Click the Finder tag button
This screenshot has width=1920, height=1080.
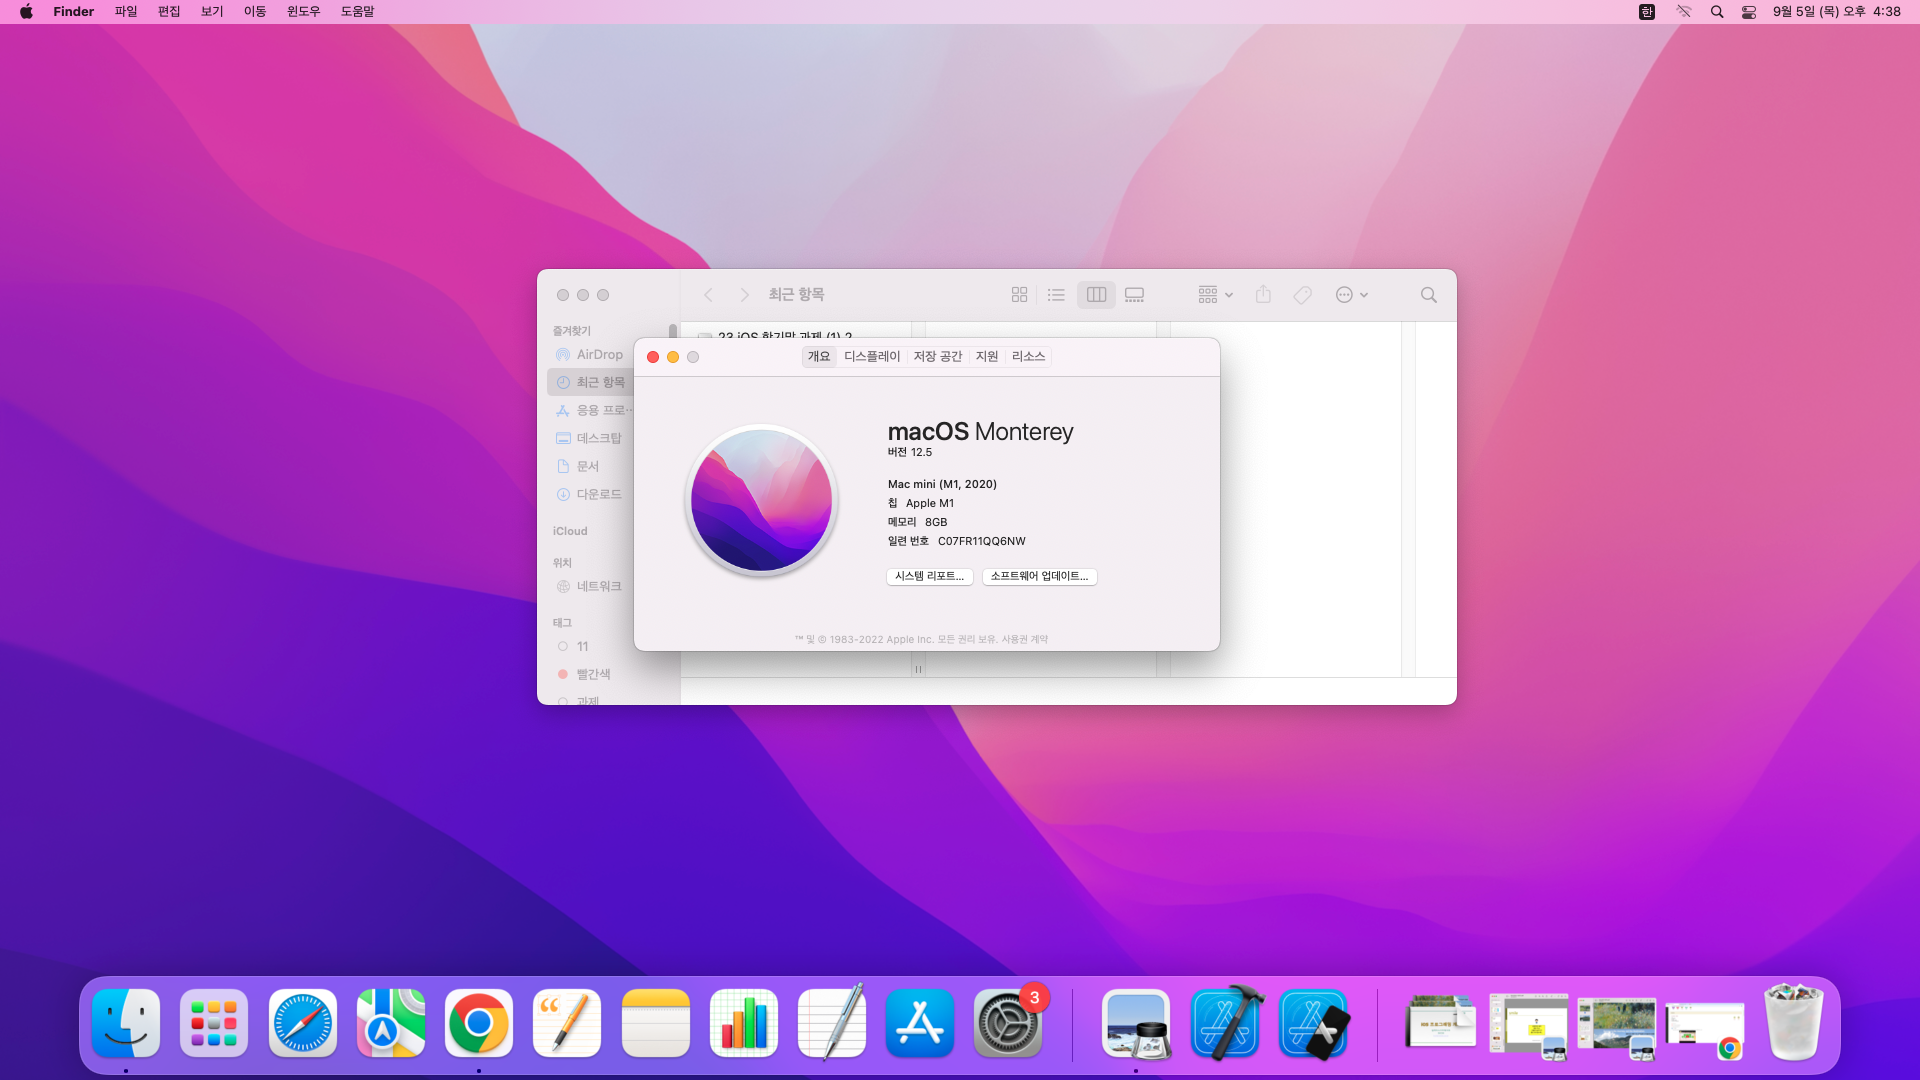click(1302, 295)
